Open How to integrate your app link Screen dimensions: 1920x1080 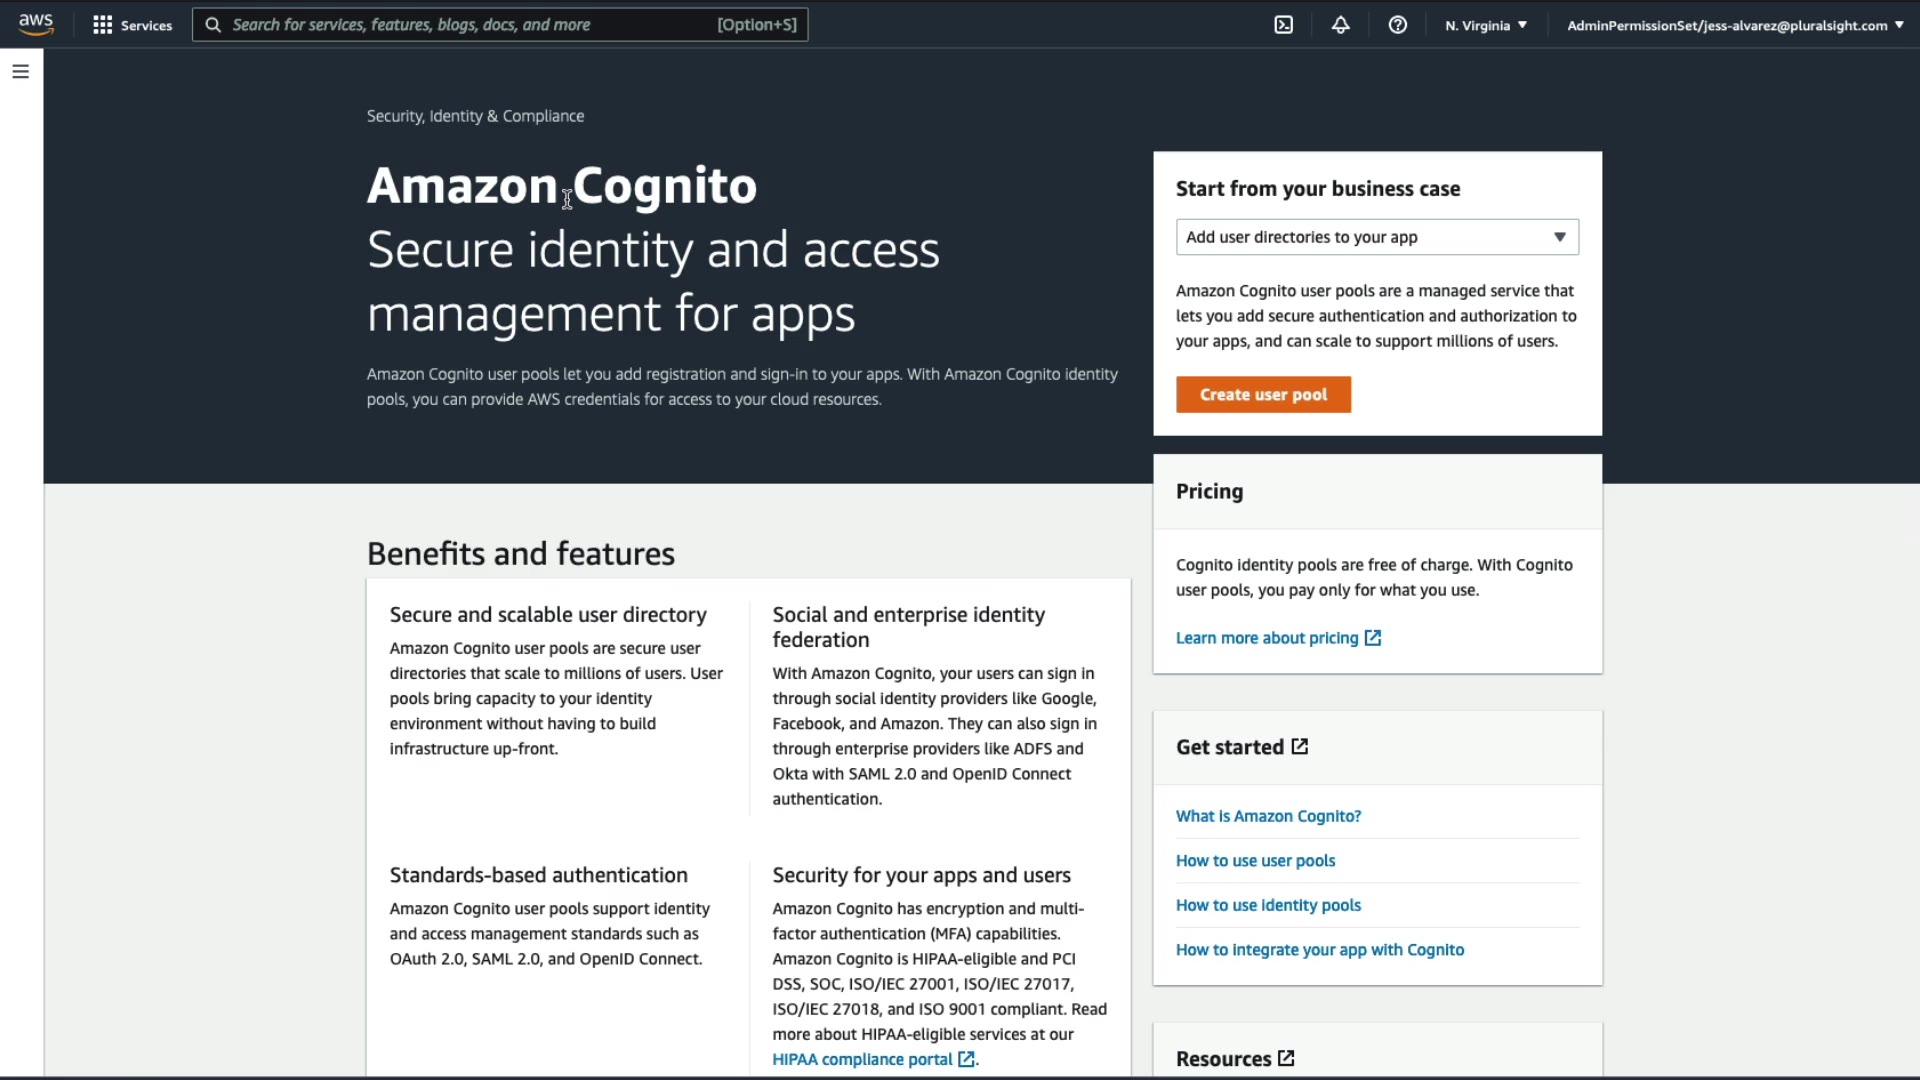(x=1319, y=950)
